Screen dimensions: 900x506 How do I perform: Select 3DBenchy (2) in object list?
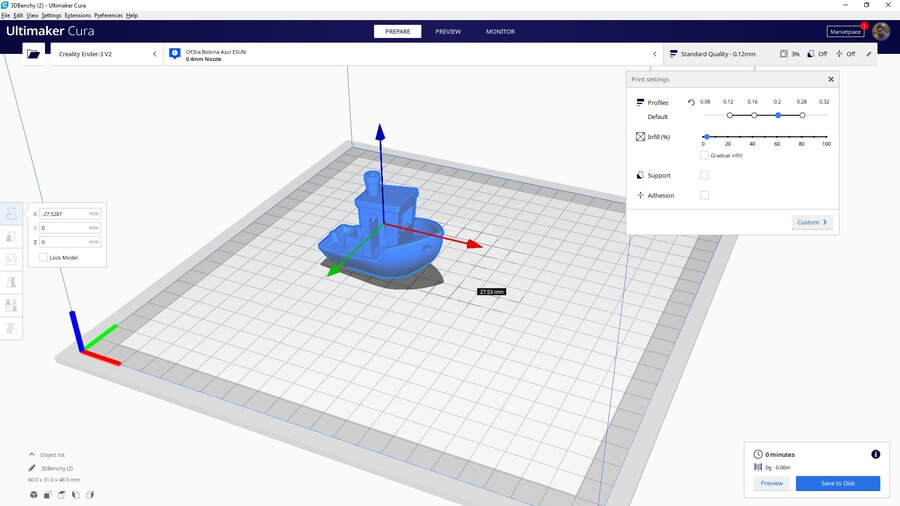(57, 468)
